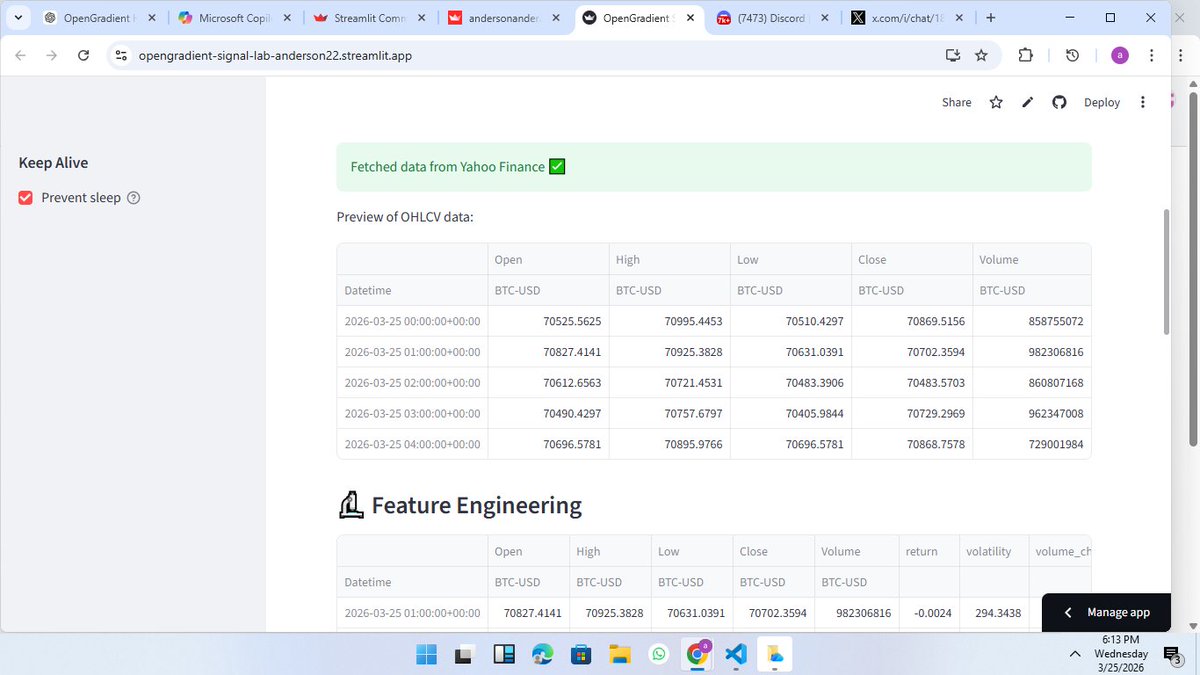Select the 2026-03-25 00:00:00+00:00 row label
Screen dimensions: 1200x675
click(x=412, y=321)
